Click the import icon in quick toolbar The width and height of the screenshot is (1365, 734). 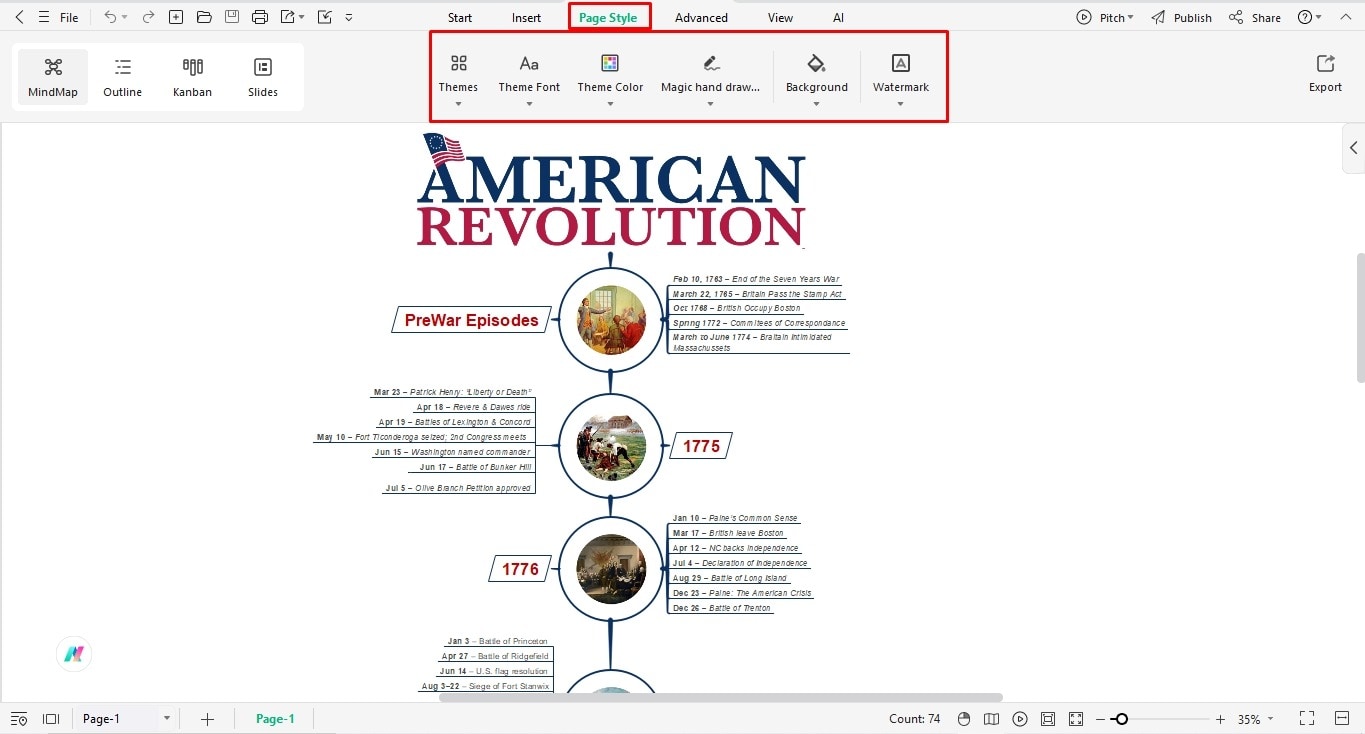(324, 17)
